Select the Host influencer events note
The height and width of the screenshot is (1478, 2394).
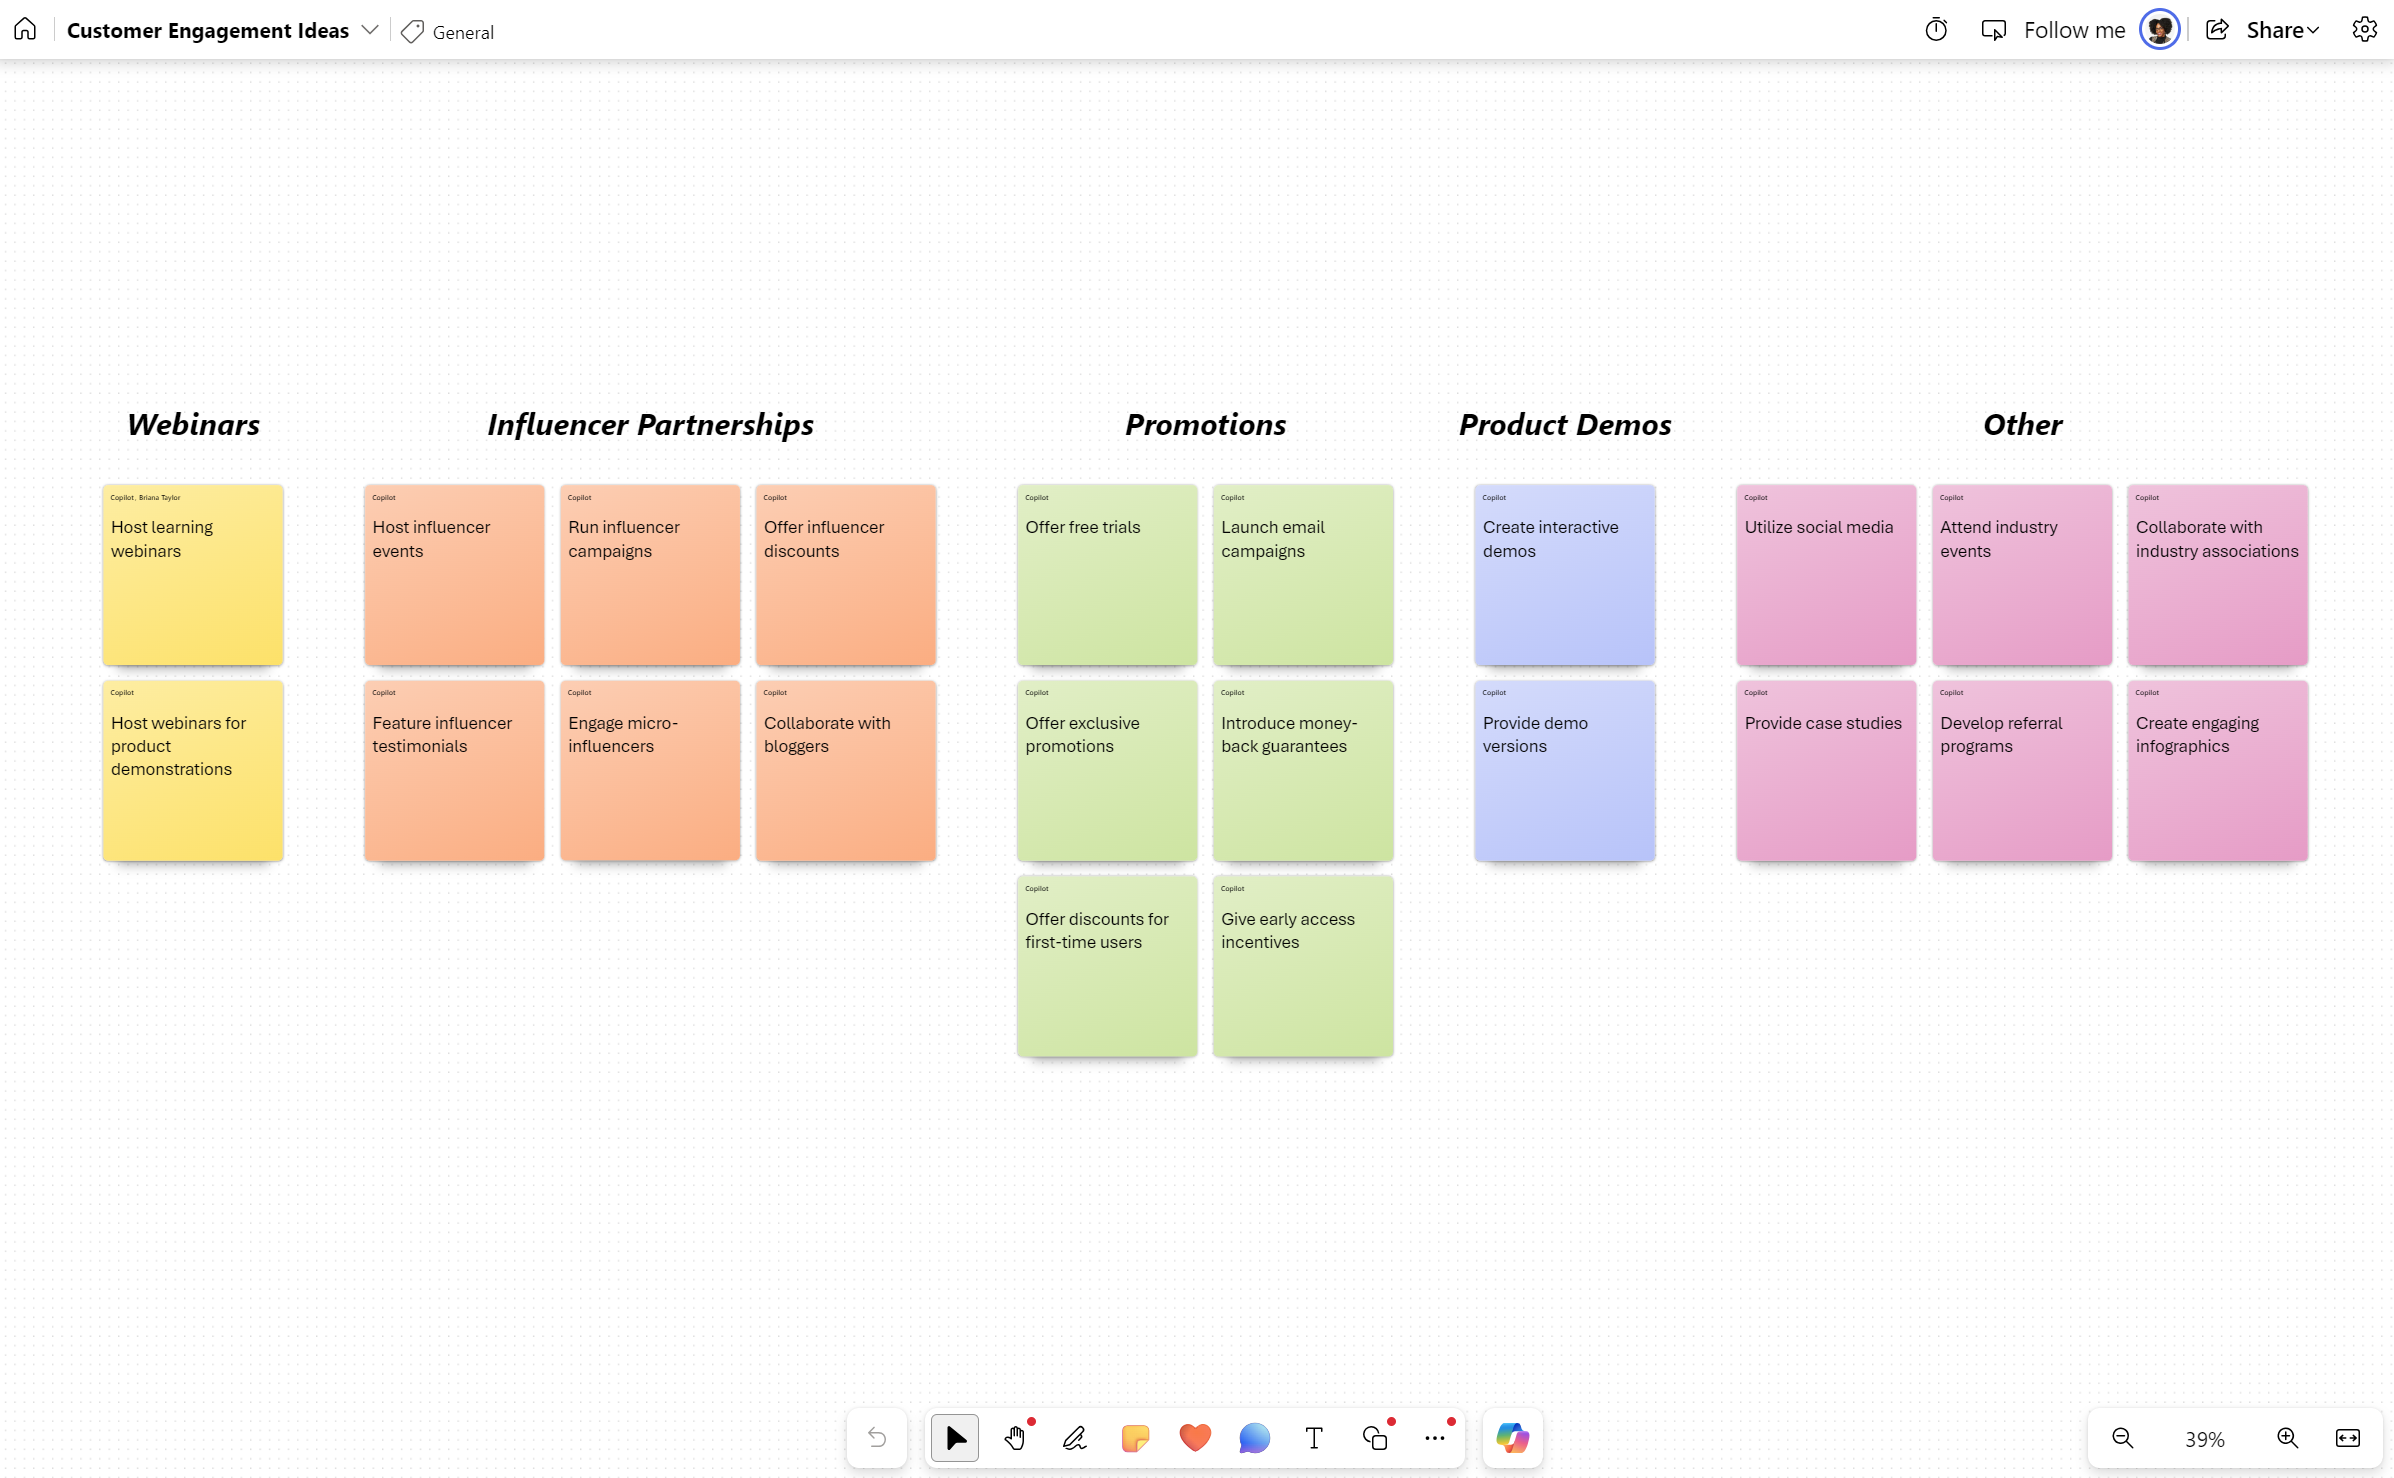click(x=454, y=575)
